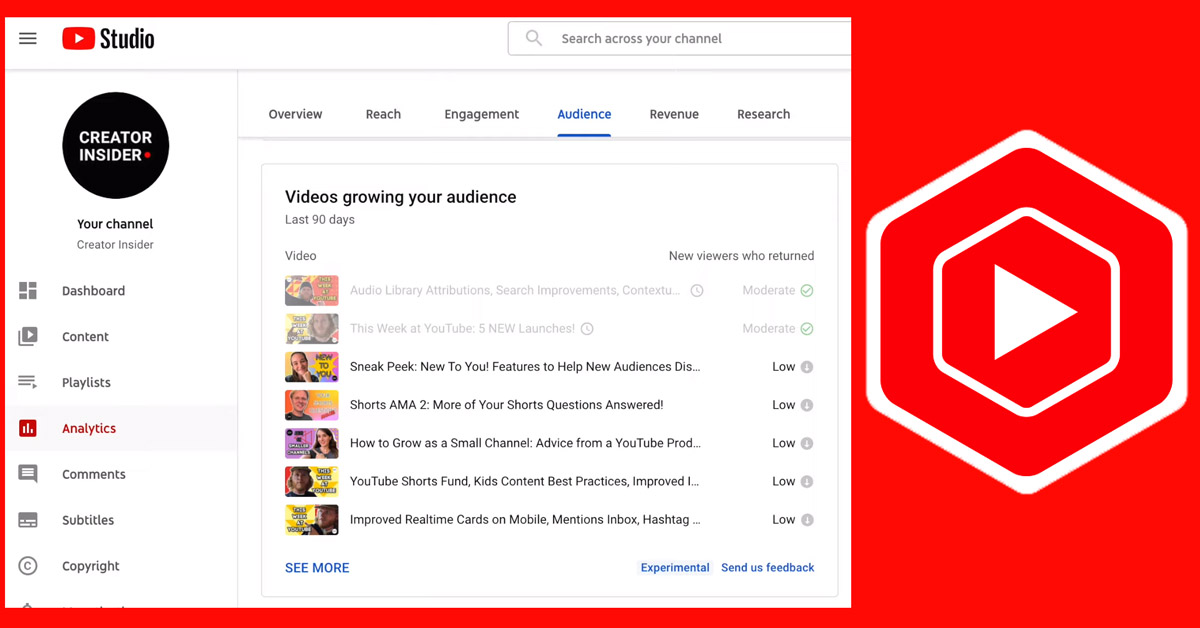Screen dimensions: 1200x628
Task: Open Shorts AMA 2 video thumbnail
Action: coord(312,405)
